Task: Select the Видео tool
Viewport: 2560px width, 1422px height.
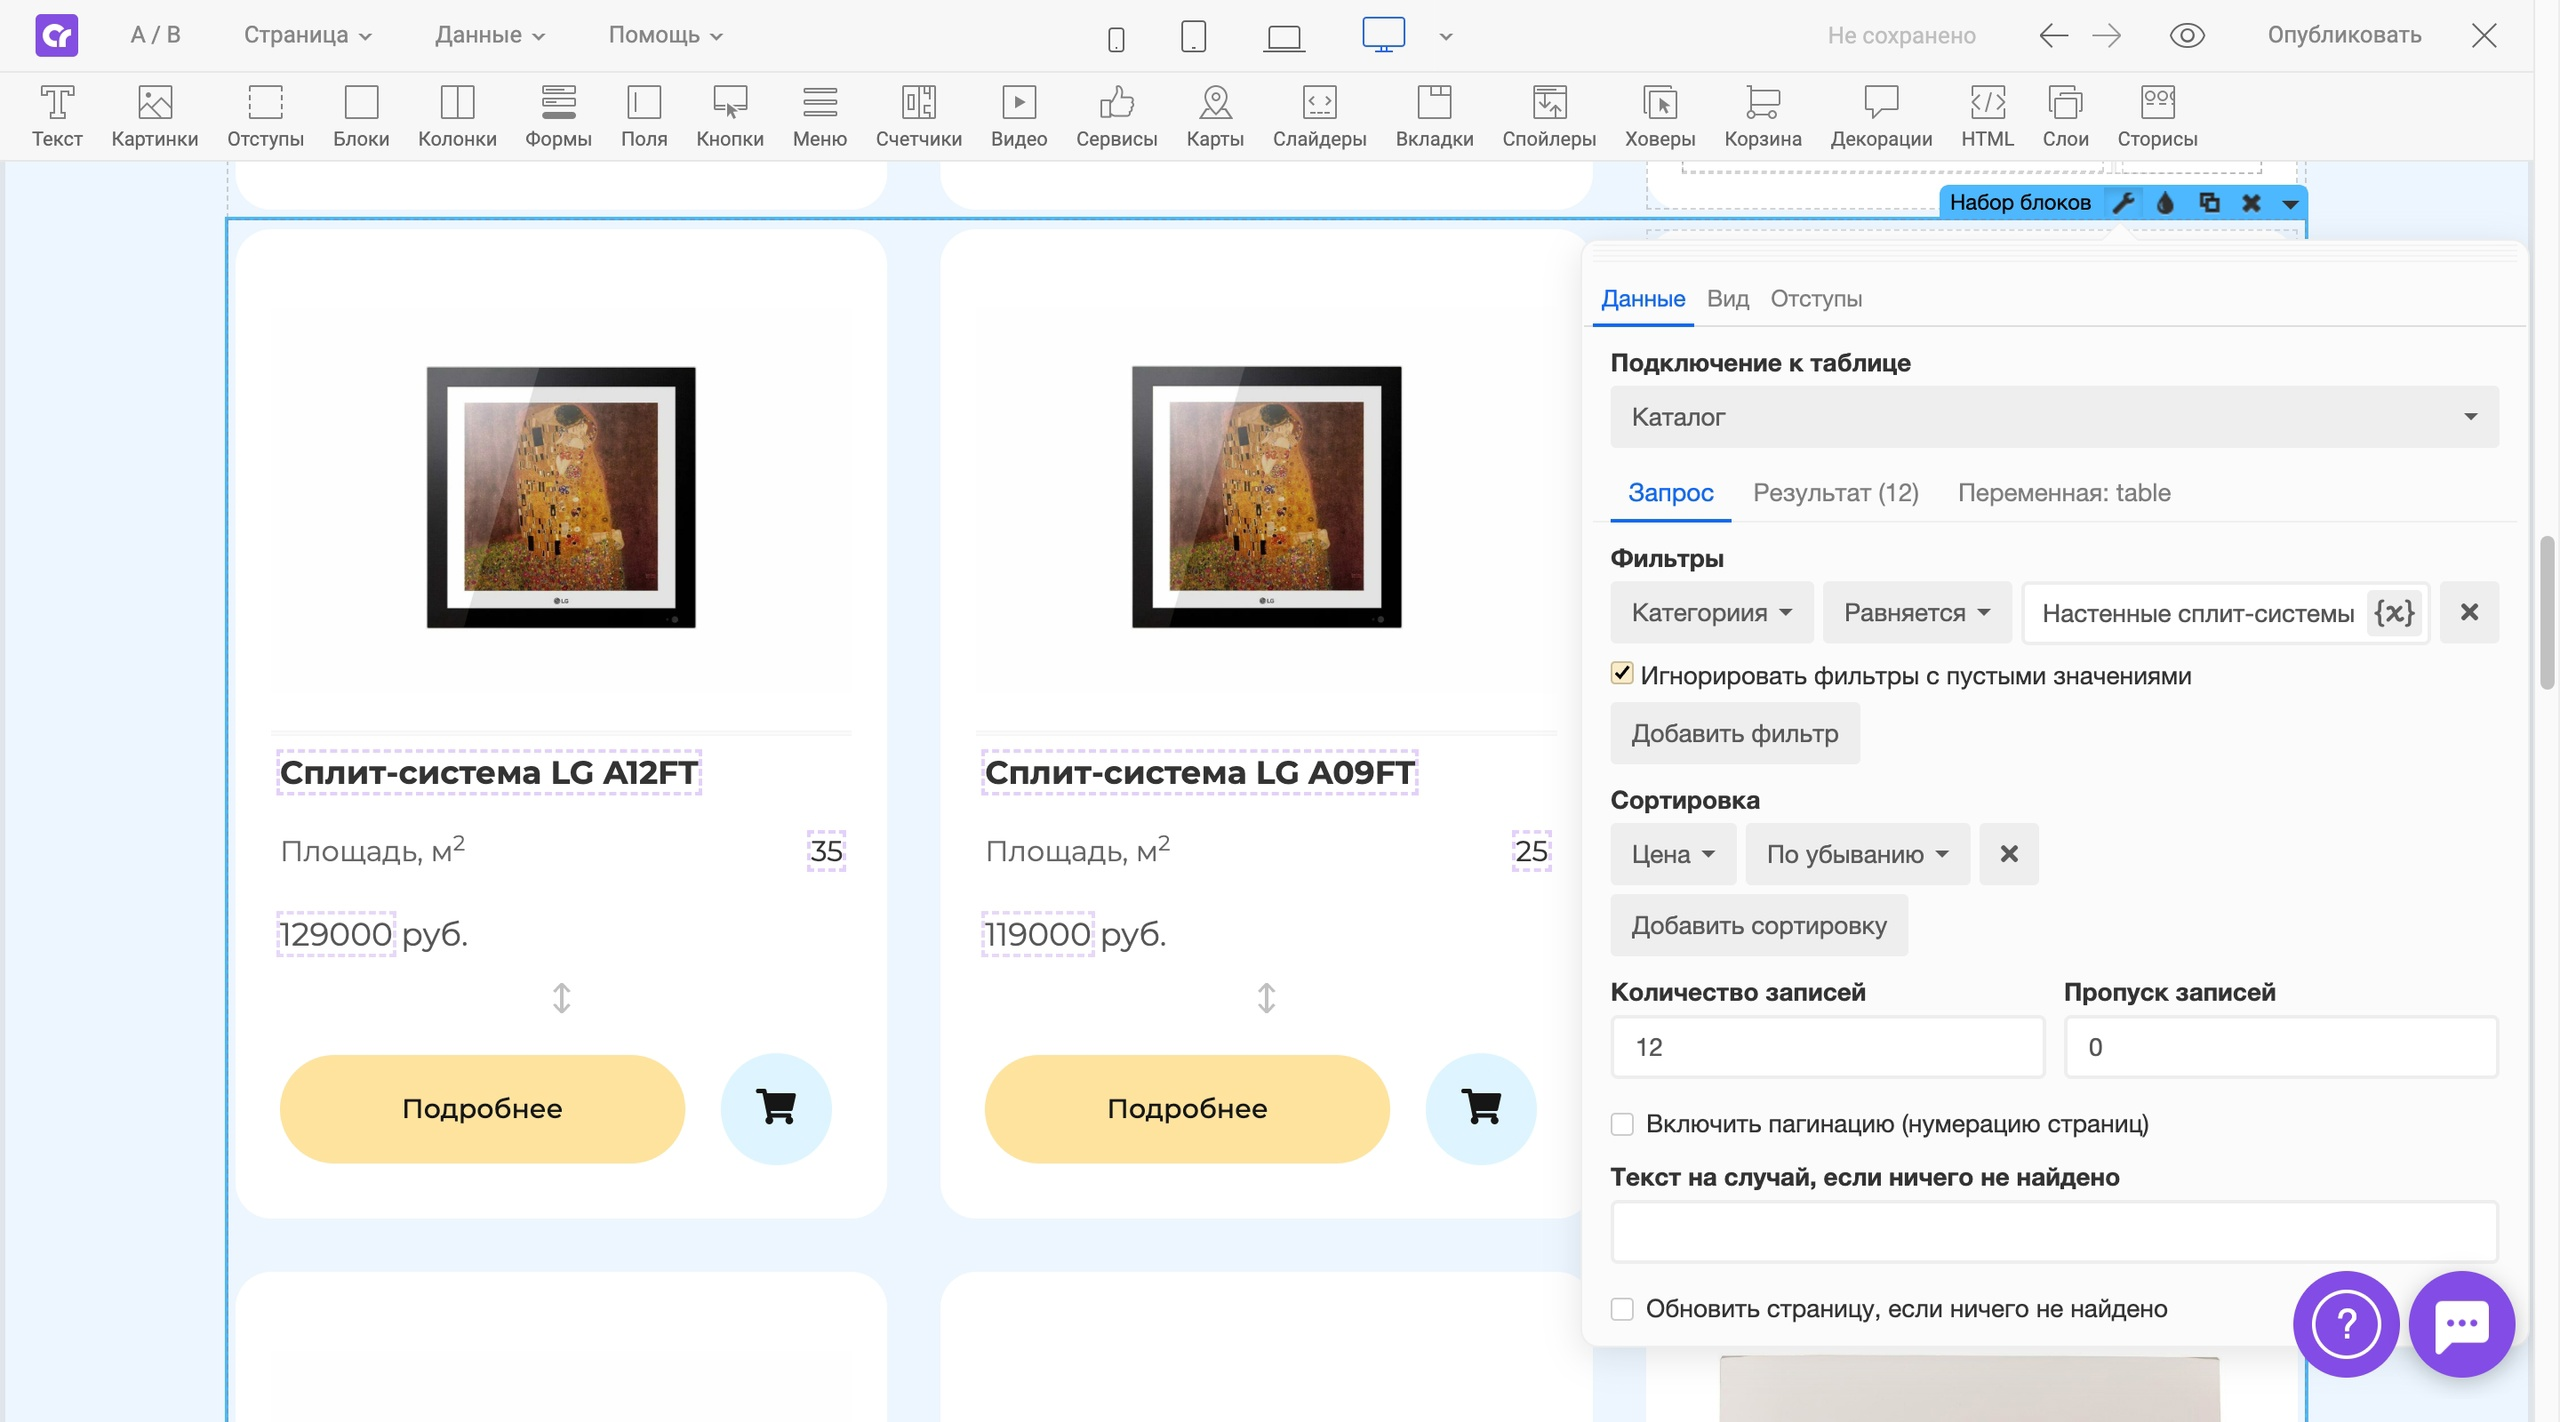Action: tap(1019, 116)
